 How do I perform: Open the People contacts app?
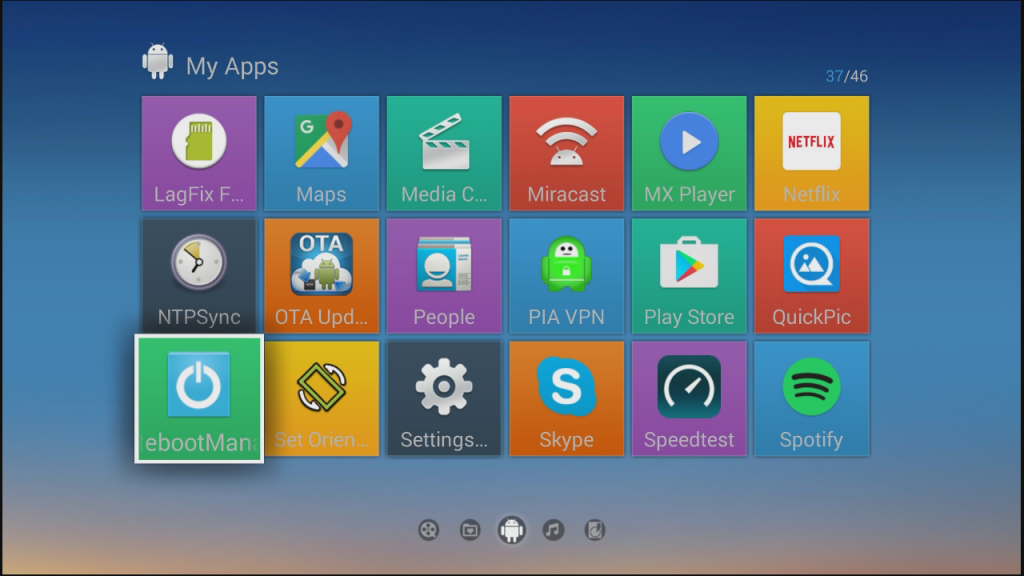click(444, 276)
